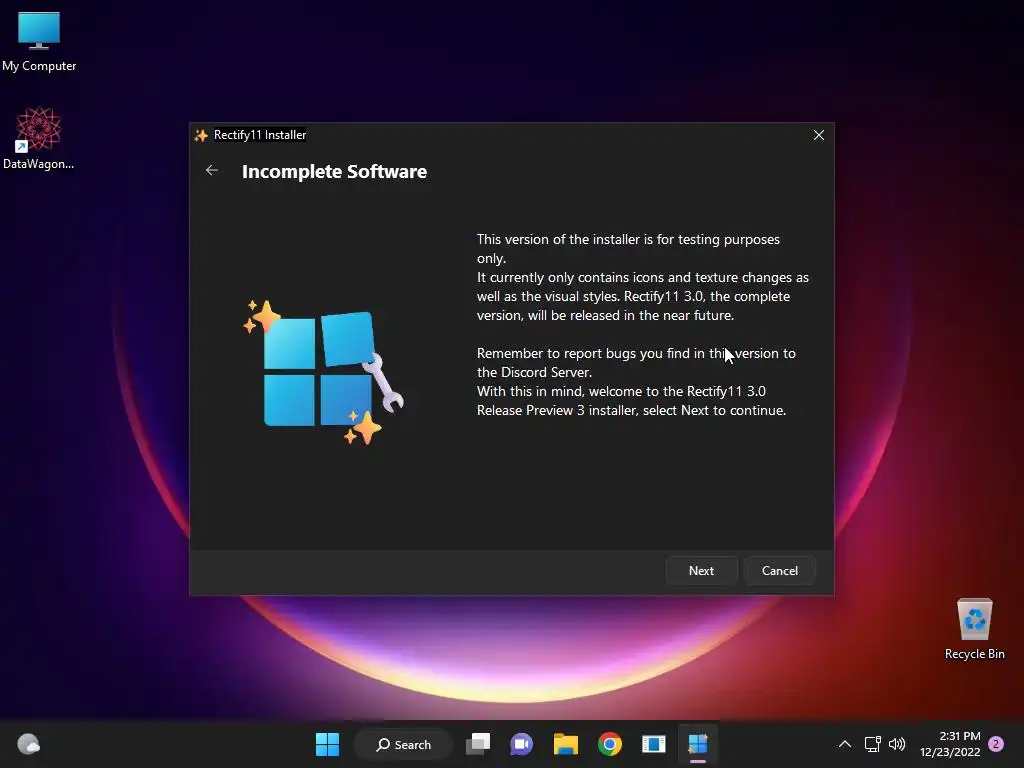Open the volume control in system tray
This screenshot has width=1024, height=768.
coord(897,744)
